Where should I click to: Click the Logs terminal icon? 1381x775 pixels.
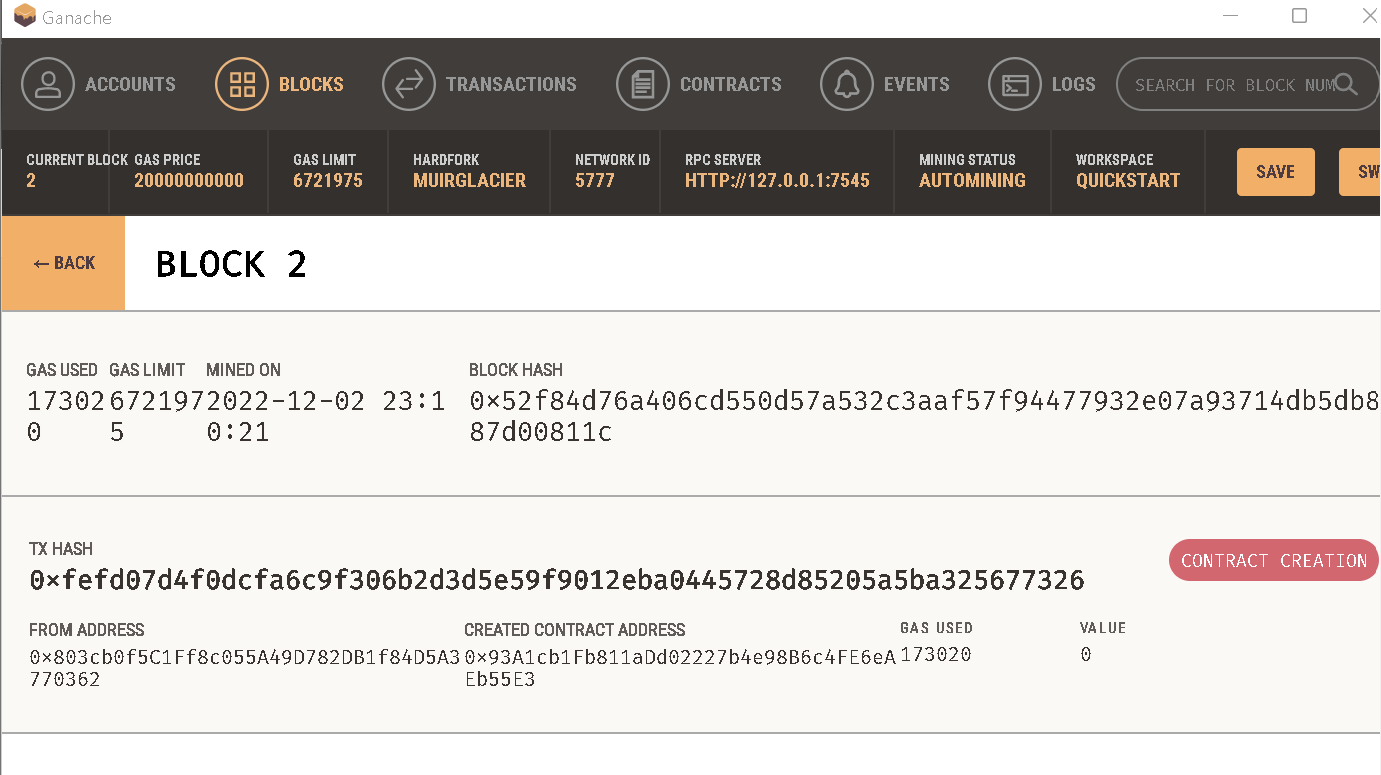click(x=1015, y=84)
